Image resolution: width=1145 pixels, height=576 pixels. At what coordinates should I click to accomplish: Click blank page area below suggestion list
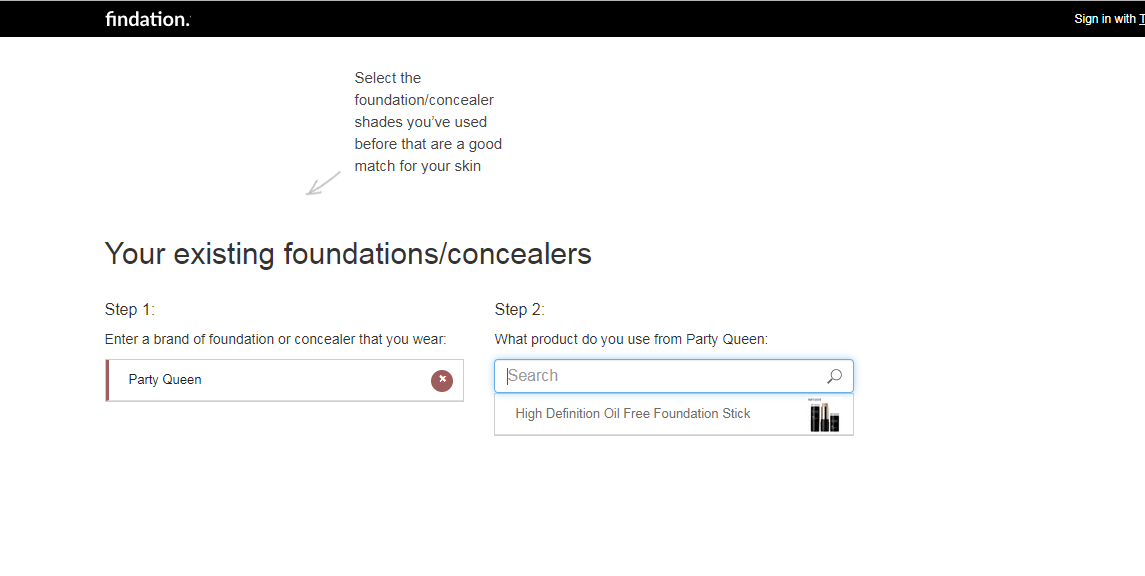pyautogui.click(x=673, y=504)
